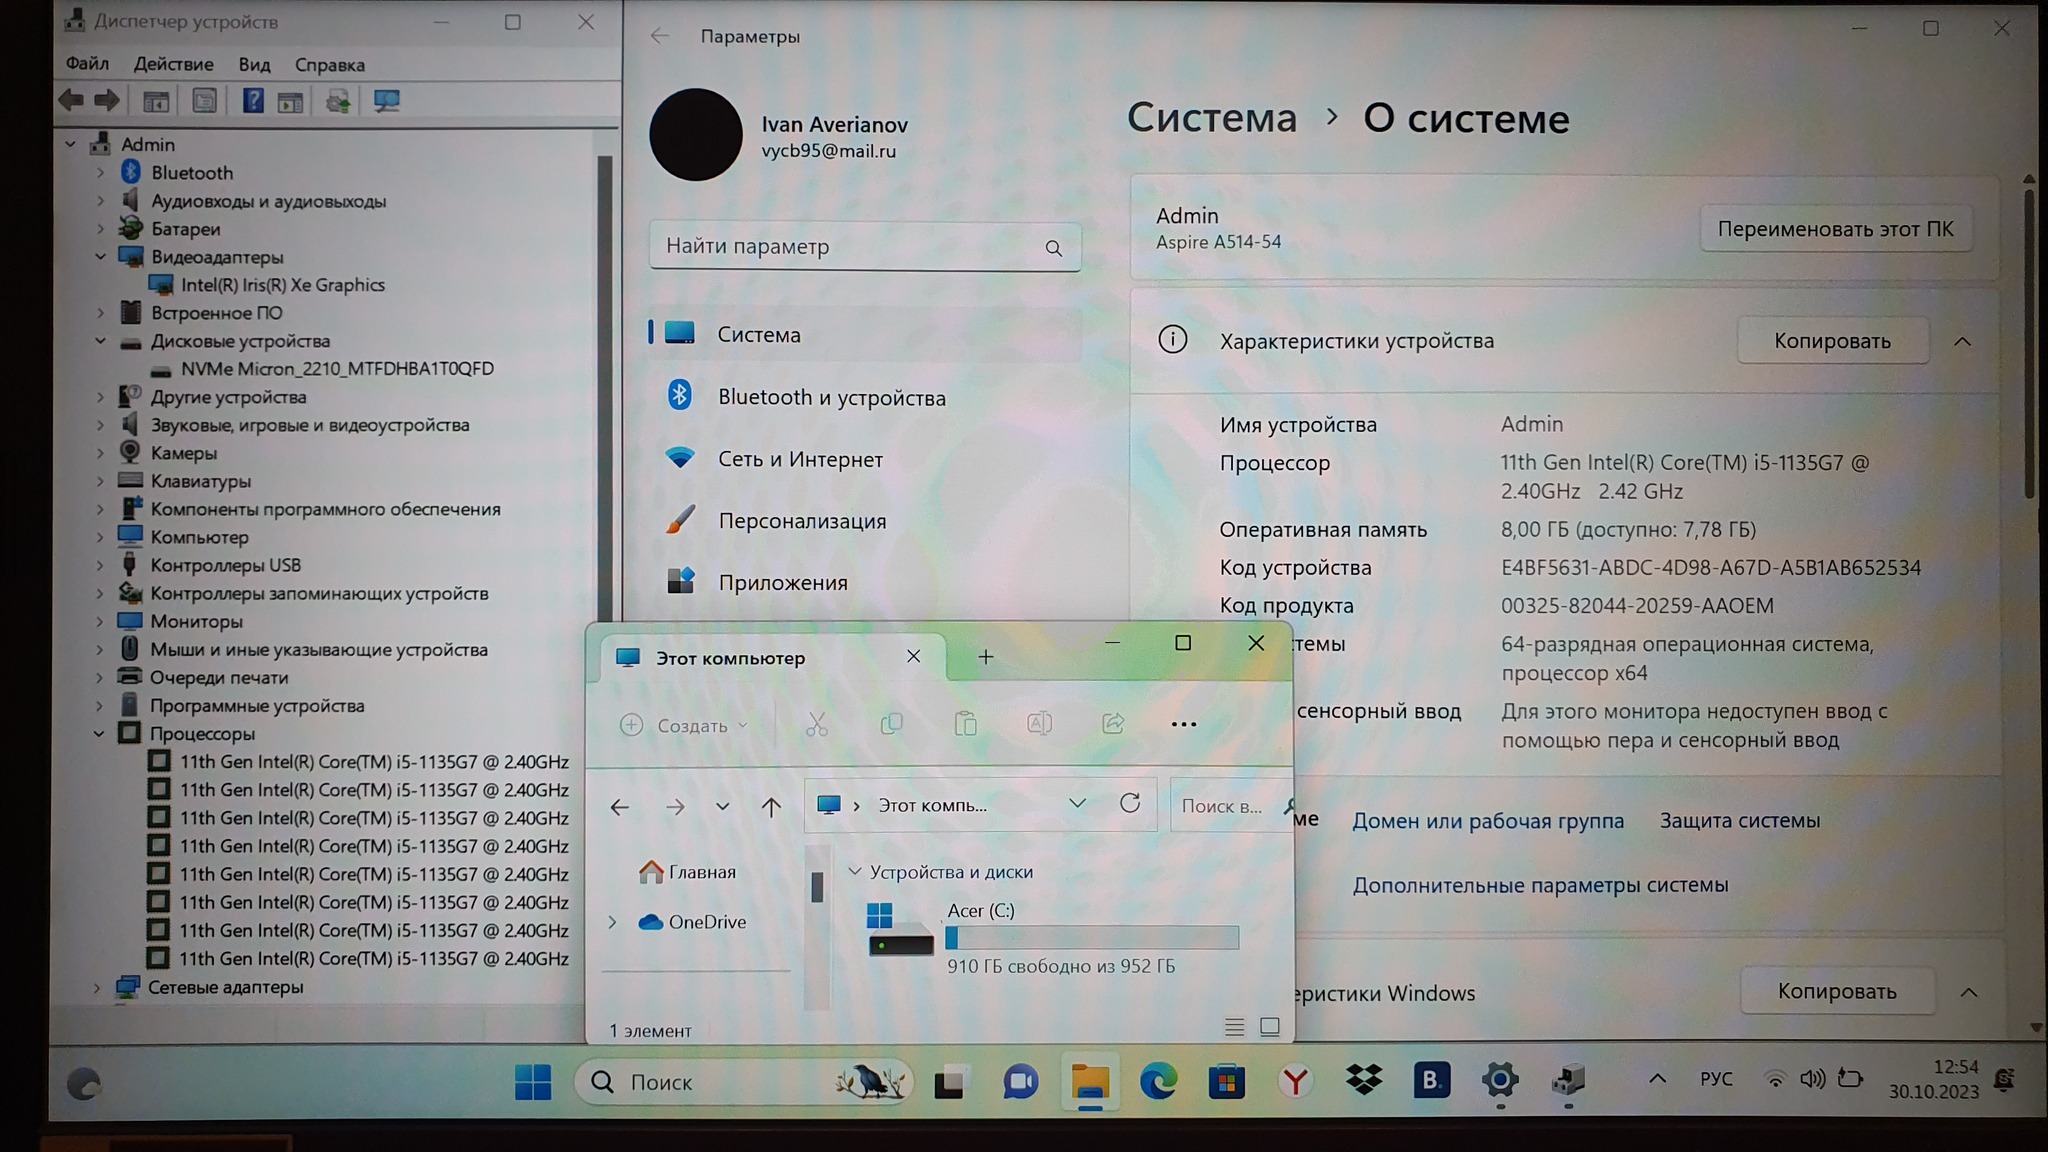Viewport: 2048px width, 1152px height.
Task: Open Microsoft Edge from the taskbar
Action: point(1158,1082)
